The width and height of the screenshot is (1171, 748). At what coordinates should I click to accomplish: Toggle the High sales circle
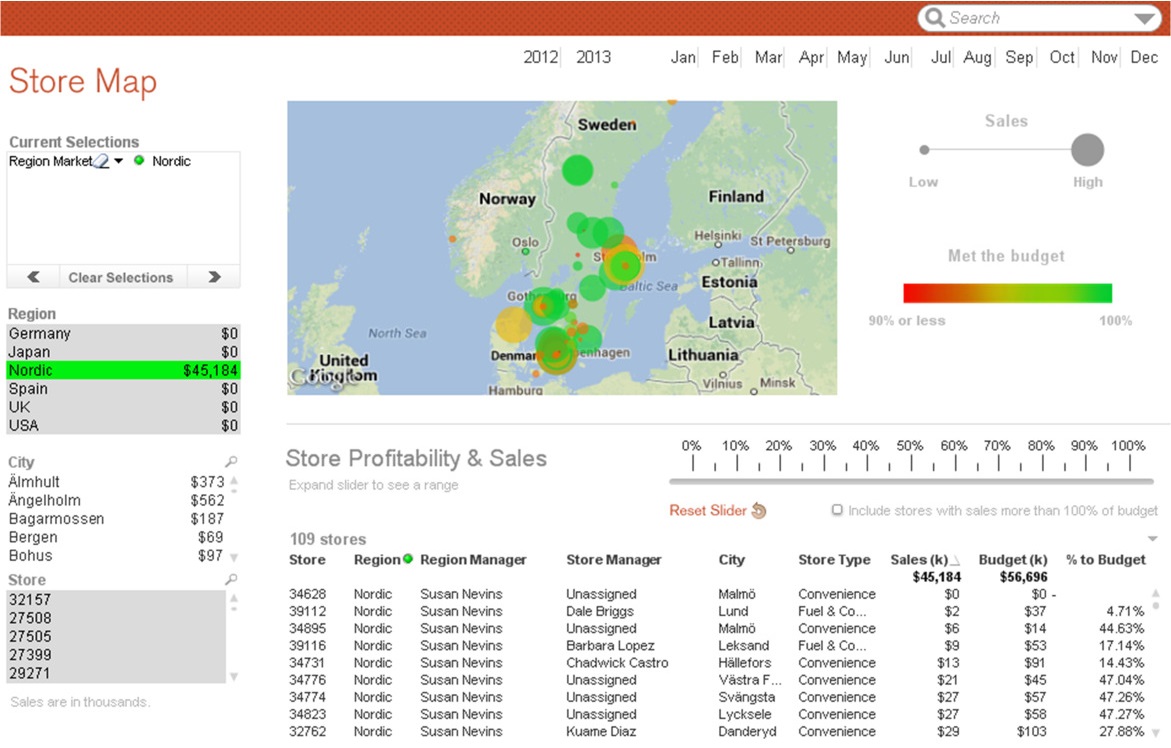(1087, 150)
